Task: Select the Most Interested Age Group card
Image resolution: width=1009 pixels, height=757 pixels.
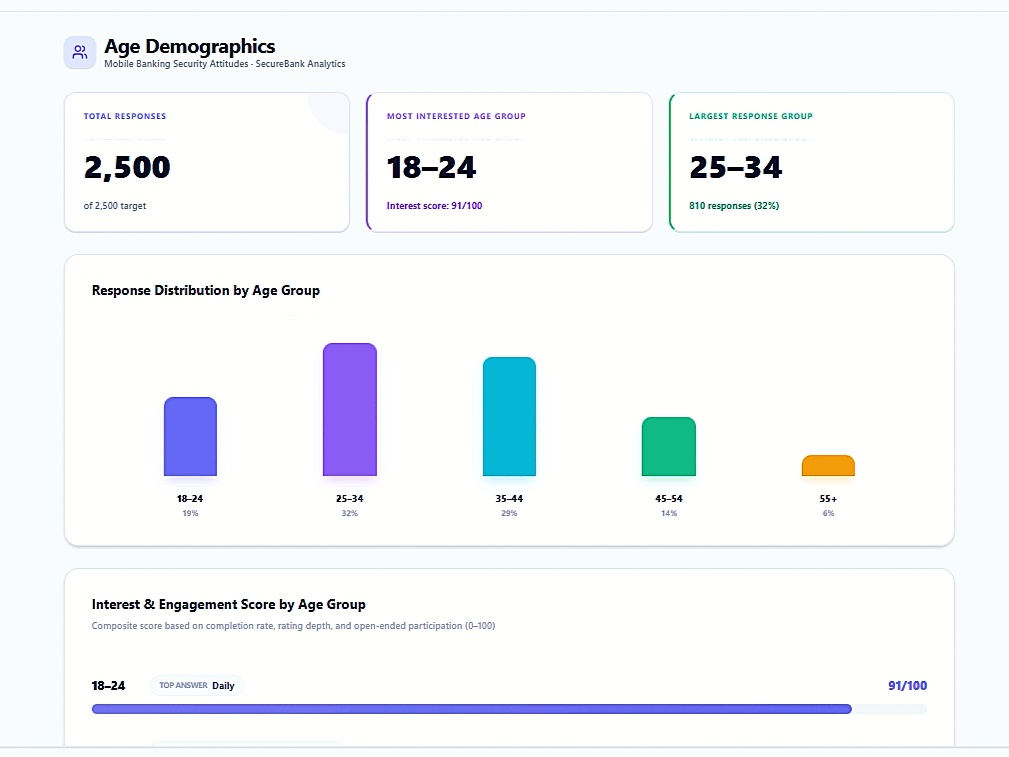Action: click(x=509, y=162)
